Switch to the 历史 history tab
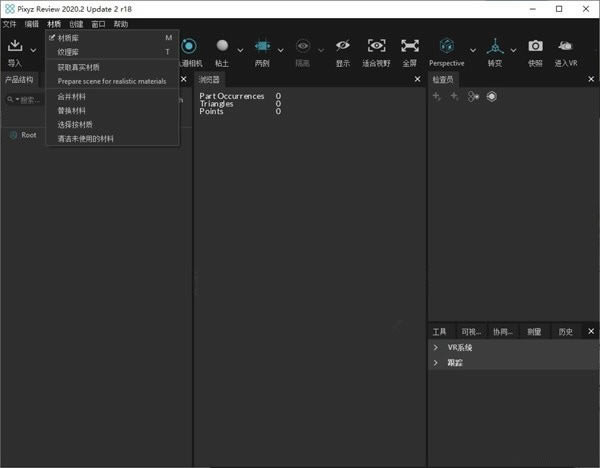 566,331
